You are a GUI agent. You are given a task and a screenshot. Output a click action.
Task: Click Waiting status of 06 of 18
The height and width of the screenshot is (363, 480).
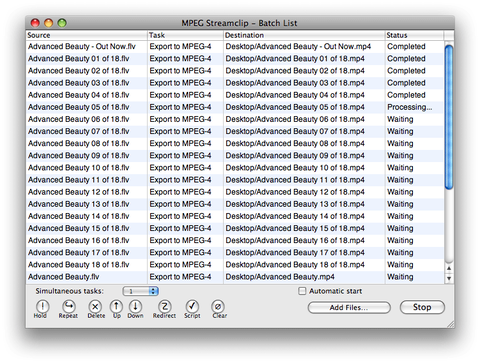[400, 119]
